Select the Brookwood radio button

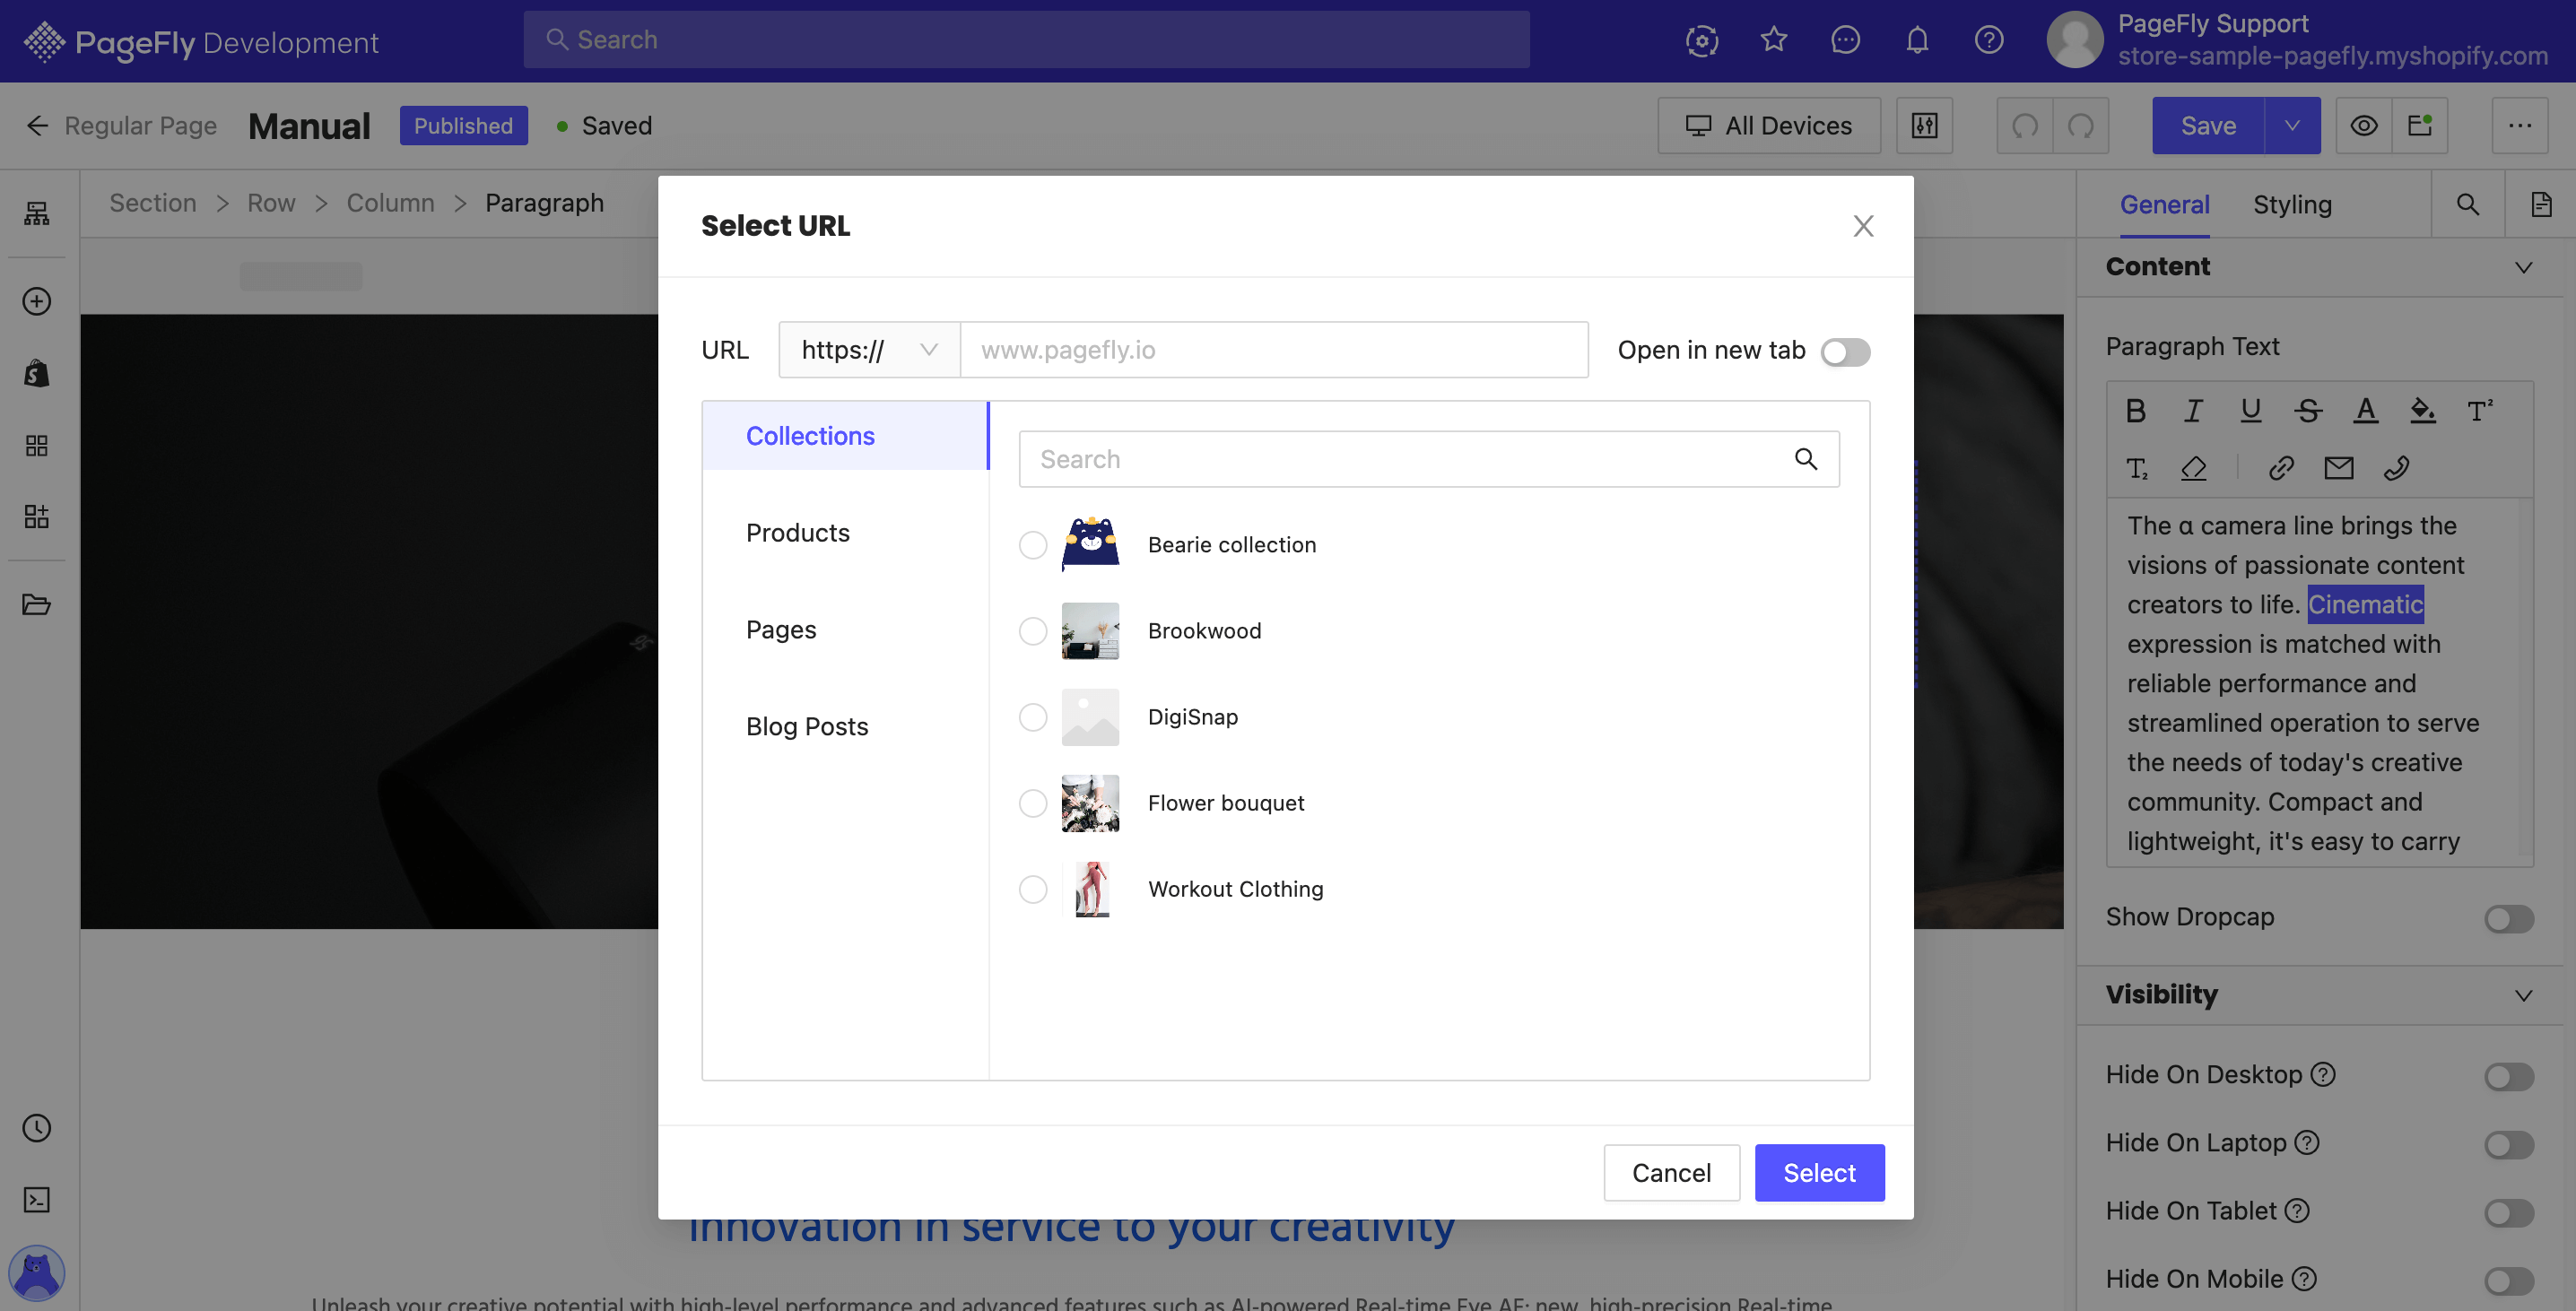(1033, 631)
